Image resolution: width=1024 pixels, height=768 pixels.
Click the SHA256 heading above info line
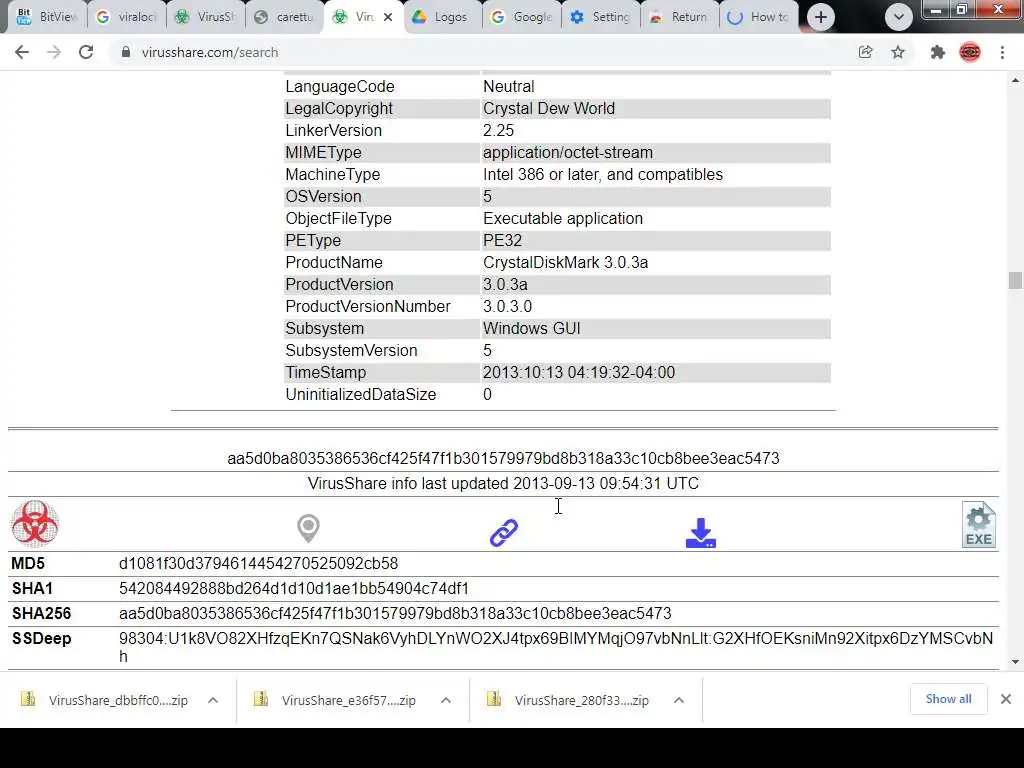coord(504,458)
